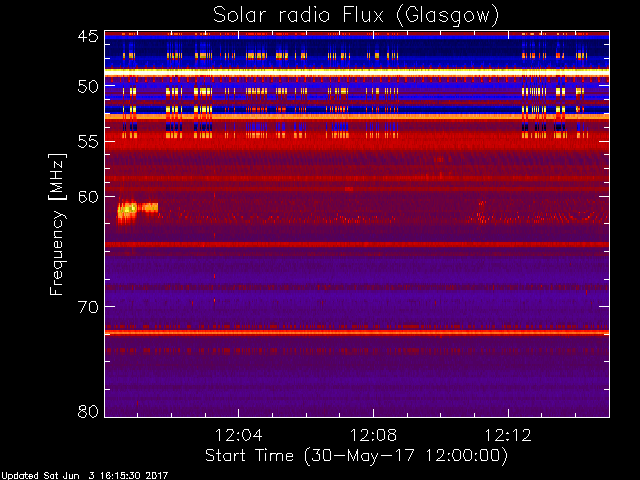640x480 pixels.
Task: Click the 12:08 time axis label
Action: point(373,435)
